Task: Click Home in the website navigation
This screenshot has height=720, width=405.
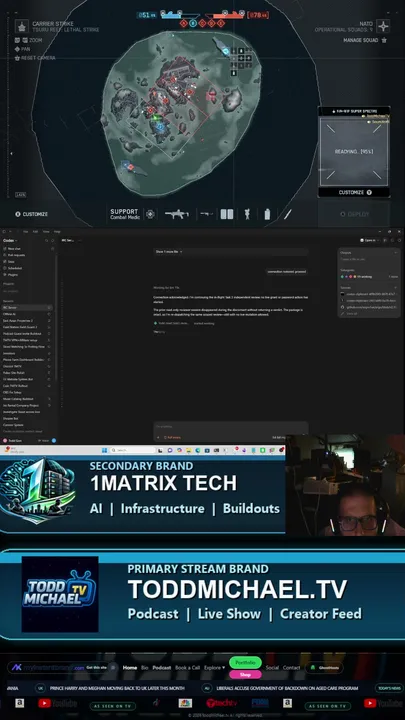Action: pyautogui.click(x=130, y=668)
